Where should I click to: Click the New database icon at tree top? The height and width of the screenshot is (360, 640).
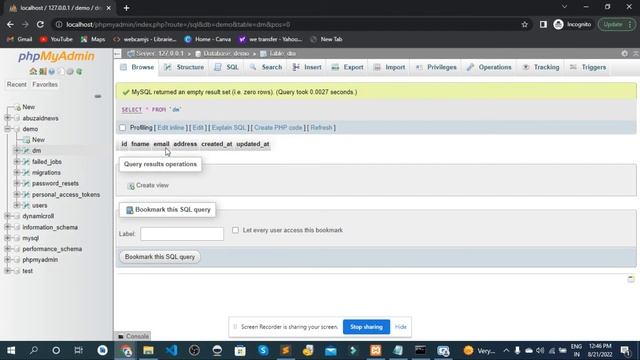point(17,107)
